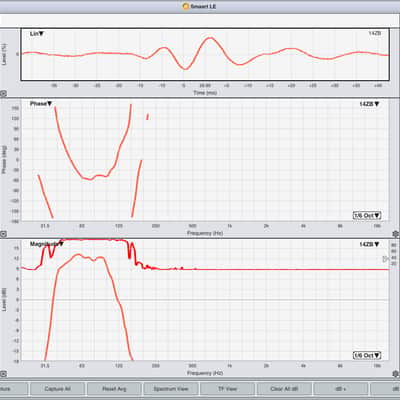Open the Phase plot gear settings
The width and height of the screenshot is (400, 400).
click(396, 234)
